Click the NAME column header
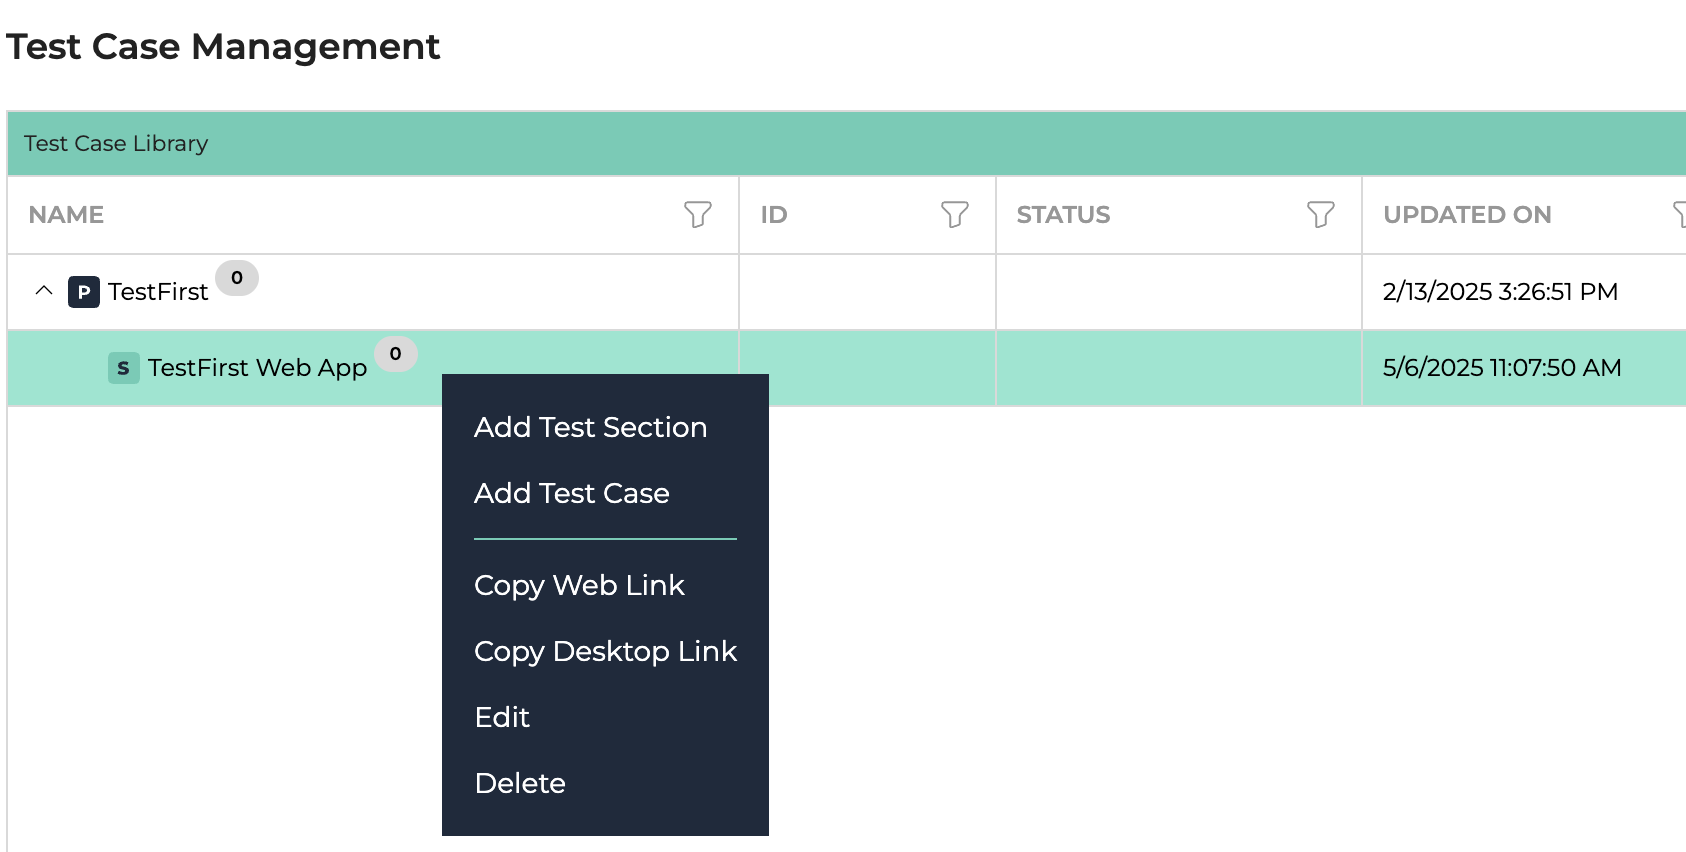 point(66,215)
